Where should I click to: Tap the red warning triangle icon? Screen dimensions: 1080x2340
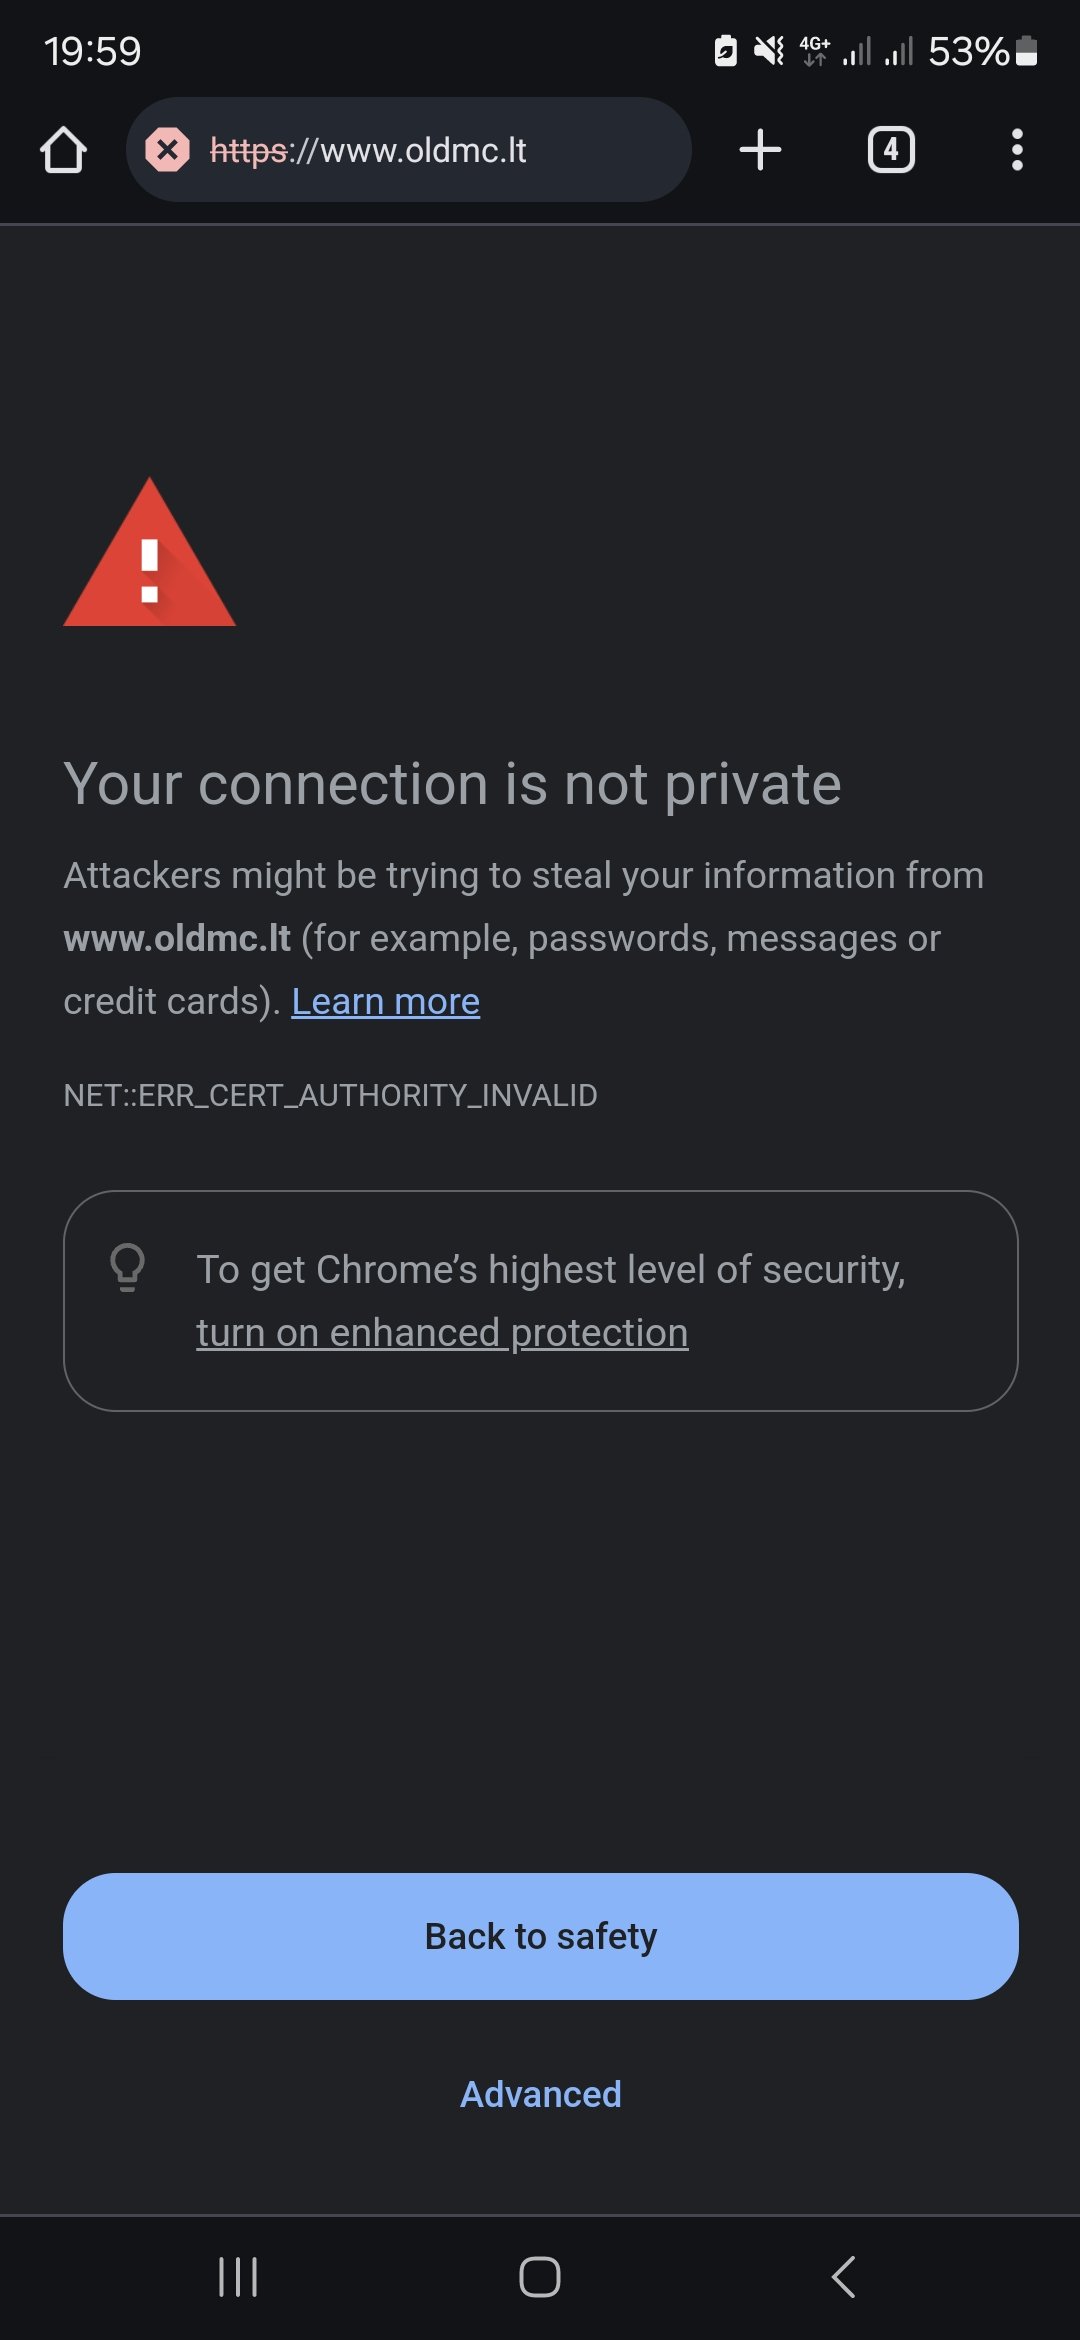pos(150,552)
